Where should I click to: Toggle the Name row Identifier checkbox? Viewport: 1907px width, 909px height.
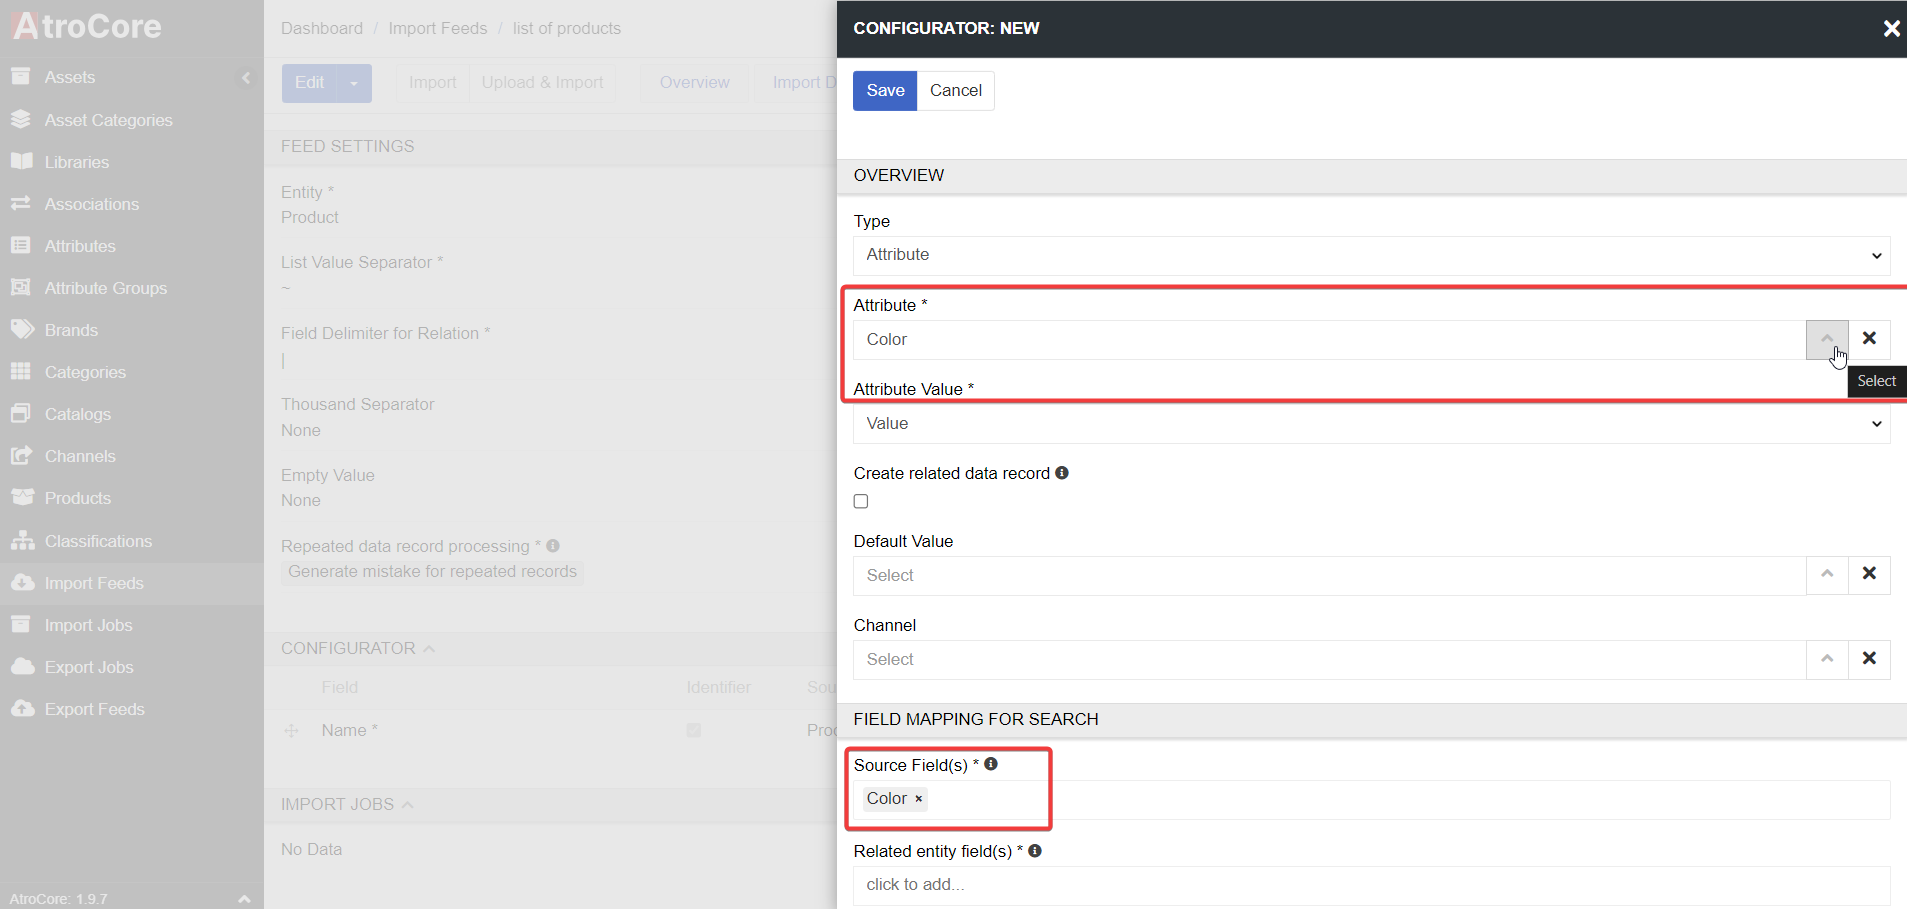pyautogui.click(x=694, y=731)
